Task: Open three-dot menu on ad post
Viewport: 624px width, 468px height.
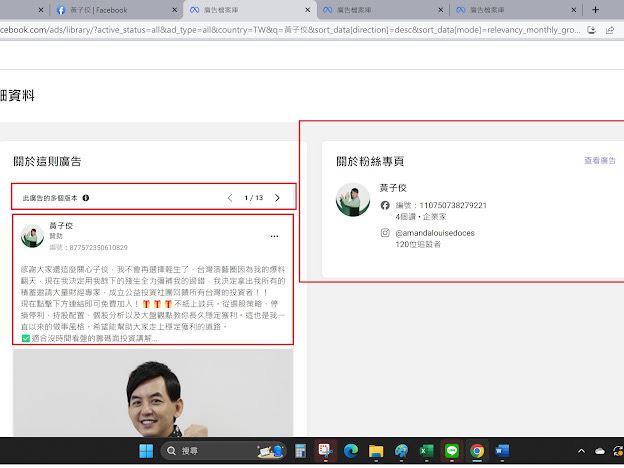Action: coord(274,236)
